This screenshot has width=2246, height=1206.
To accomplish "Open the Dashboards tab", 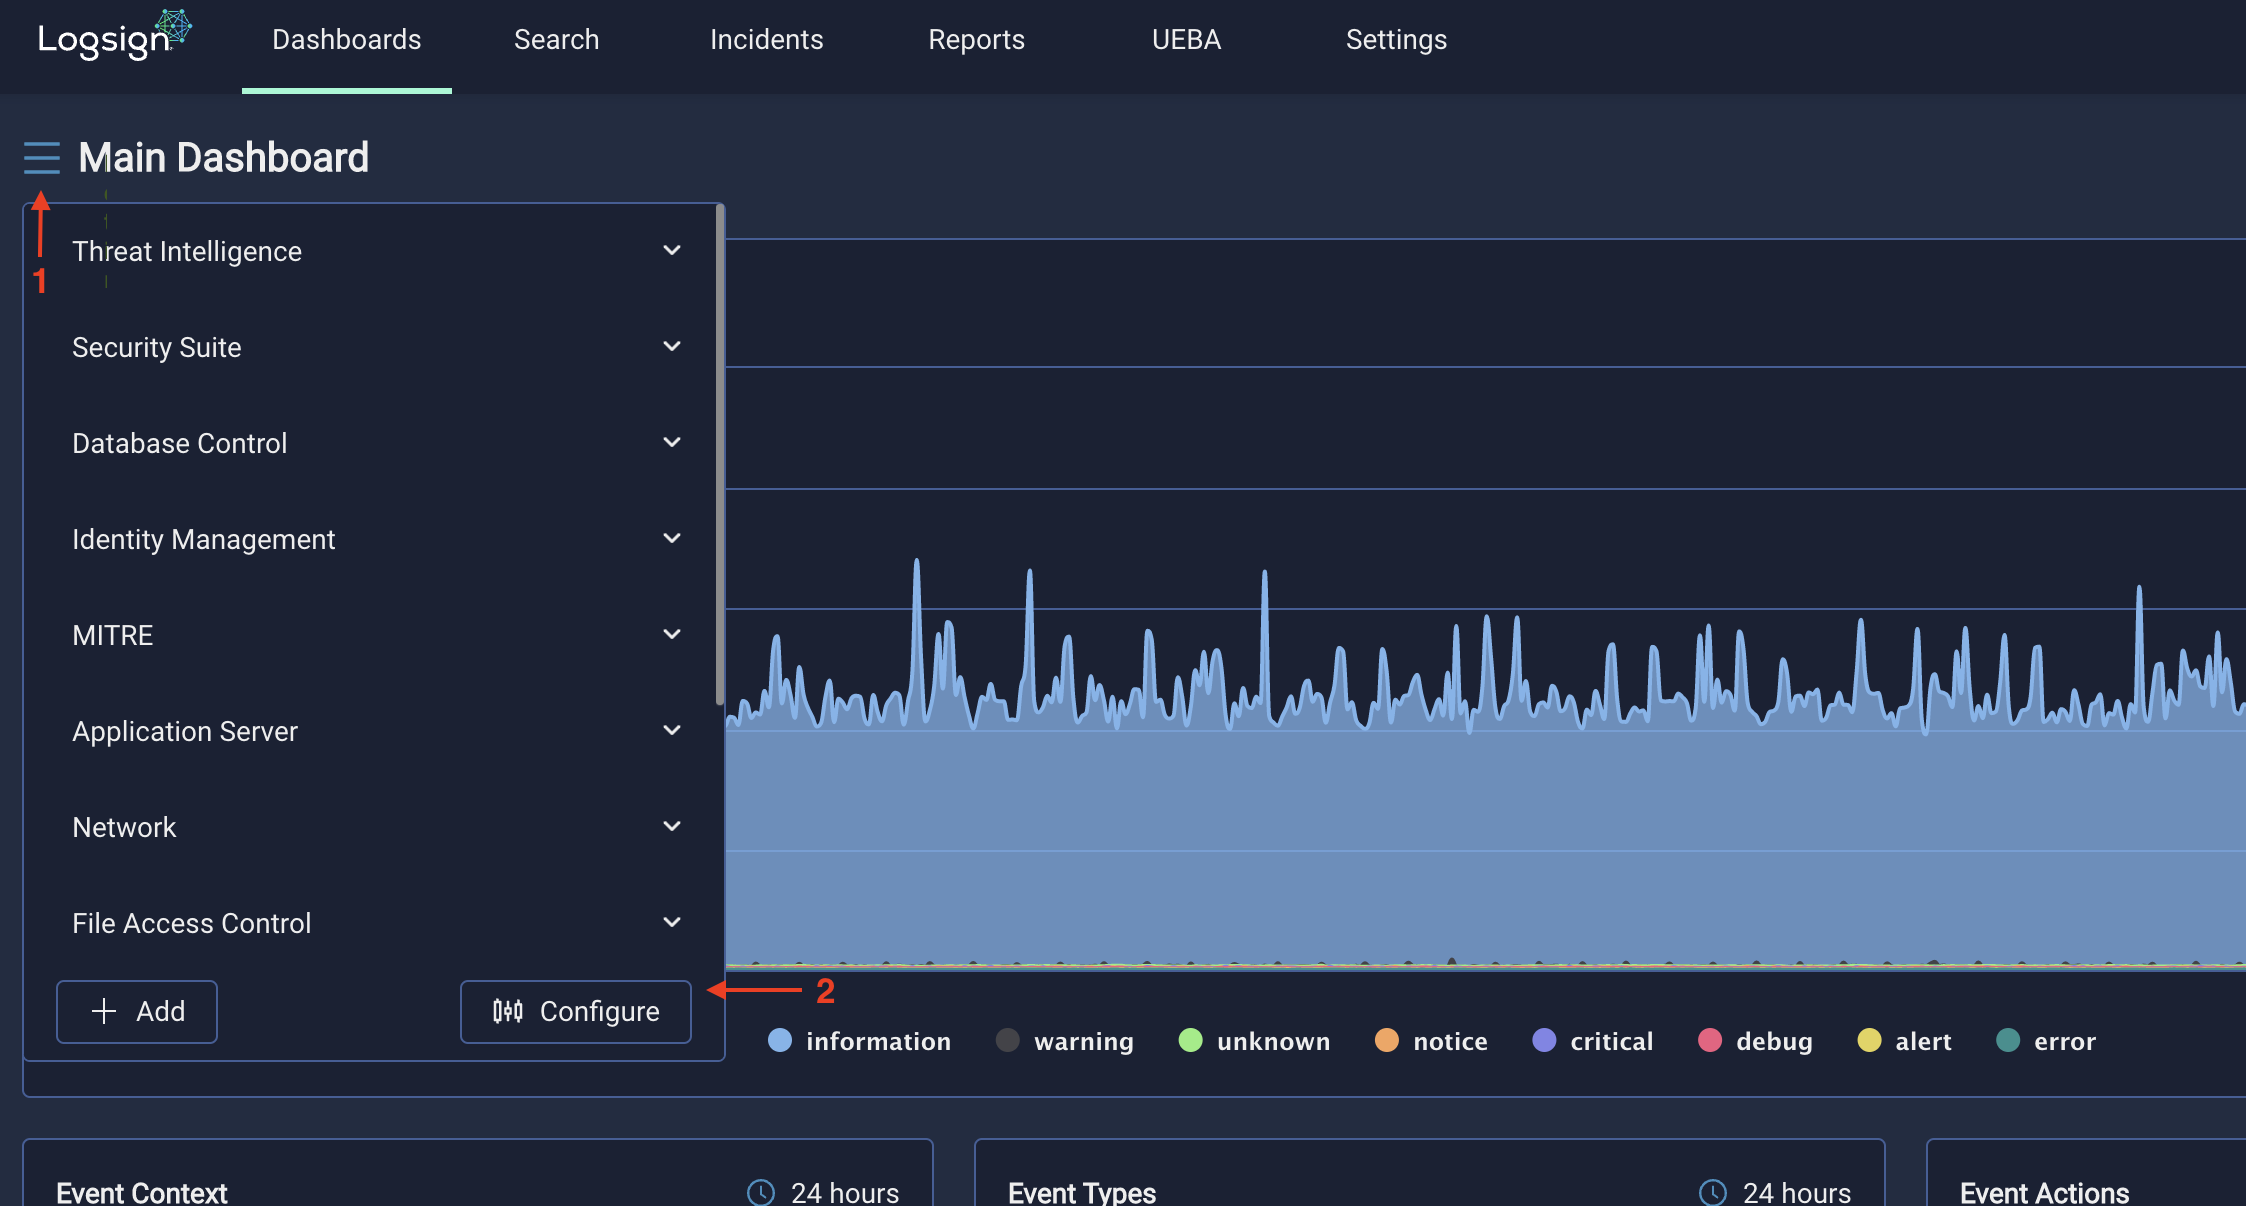I will pyautogui.click(x=347, y=40).
